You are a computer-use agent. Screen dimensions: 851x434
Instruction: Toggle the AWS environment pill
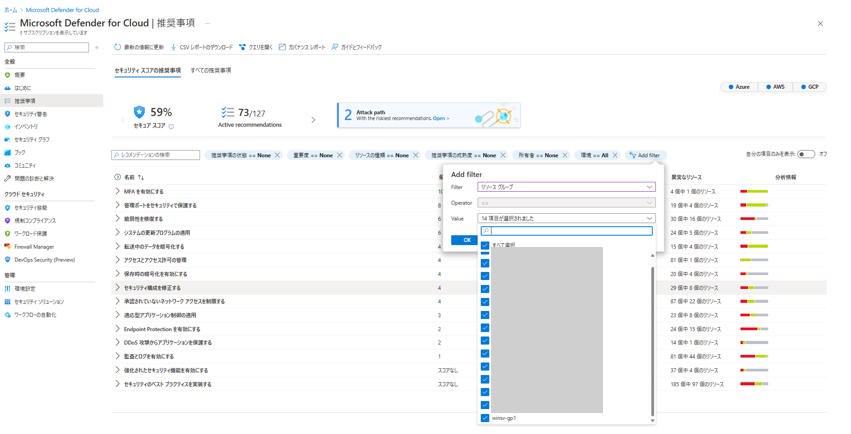[x=776, y=87]
